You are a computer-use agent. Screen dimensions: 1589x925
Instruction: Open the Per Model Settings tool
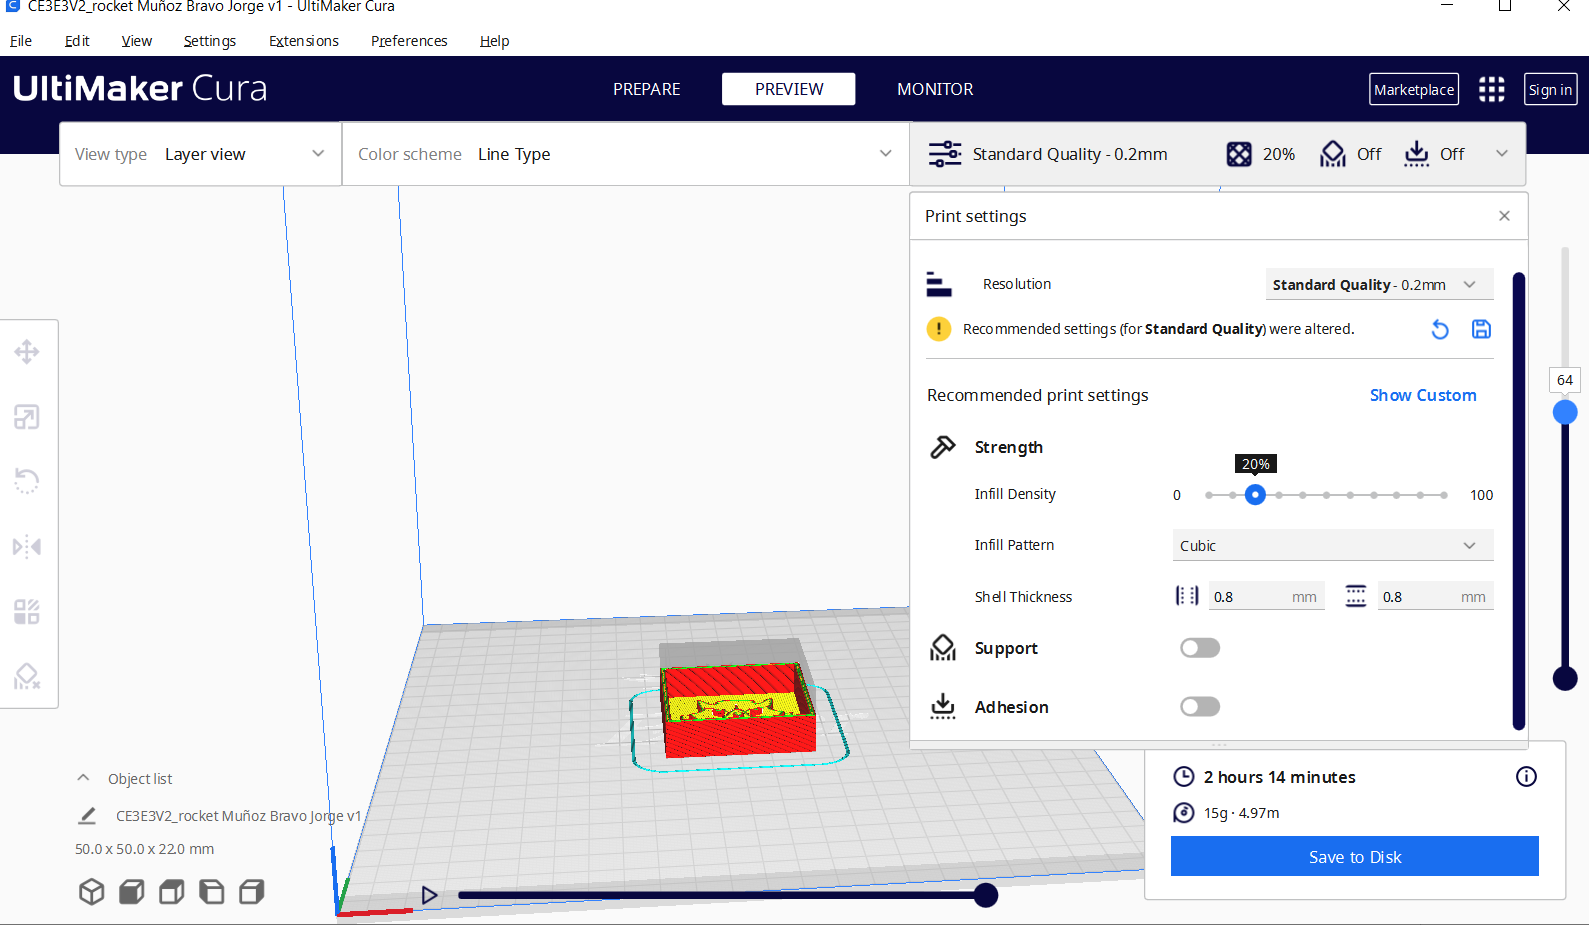click(x=27, y=612)
